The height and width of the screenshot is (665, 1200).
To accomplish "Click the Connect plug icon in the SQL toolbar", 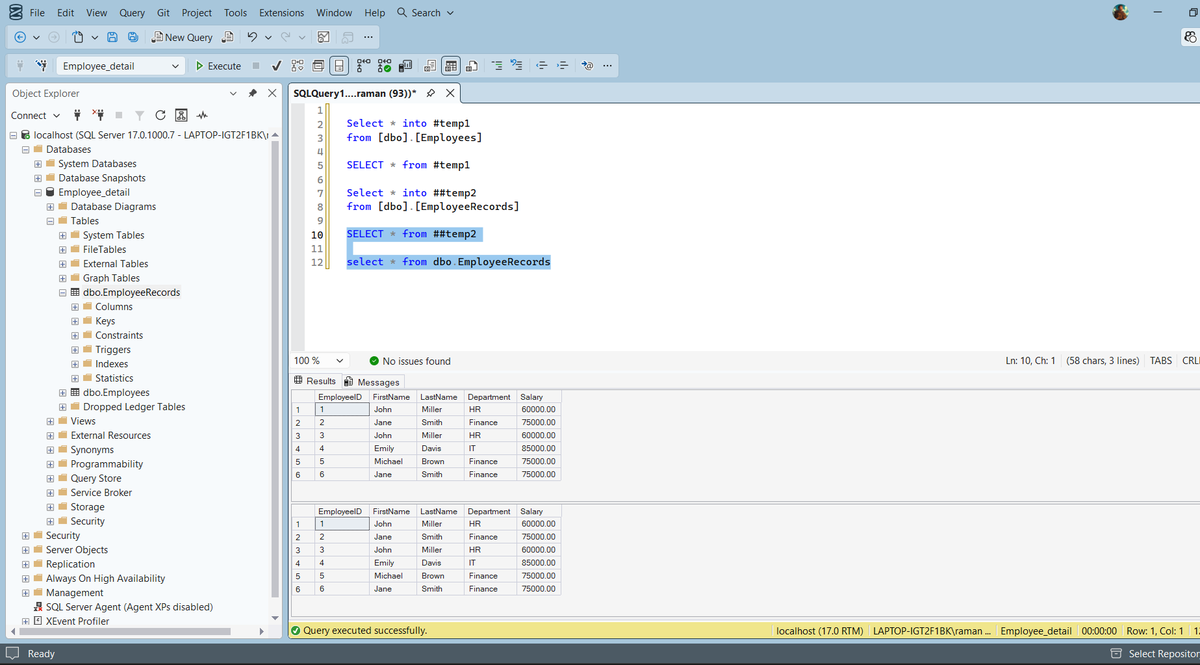I will click(20, 66).
